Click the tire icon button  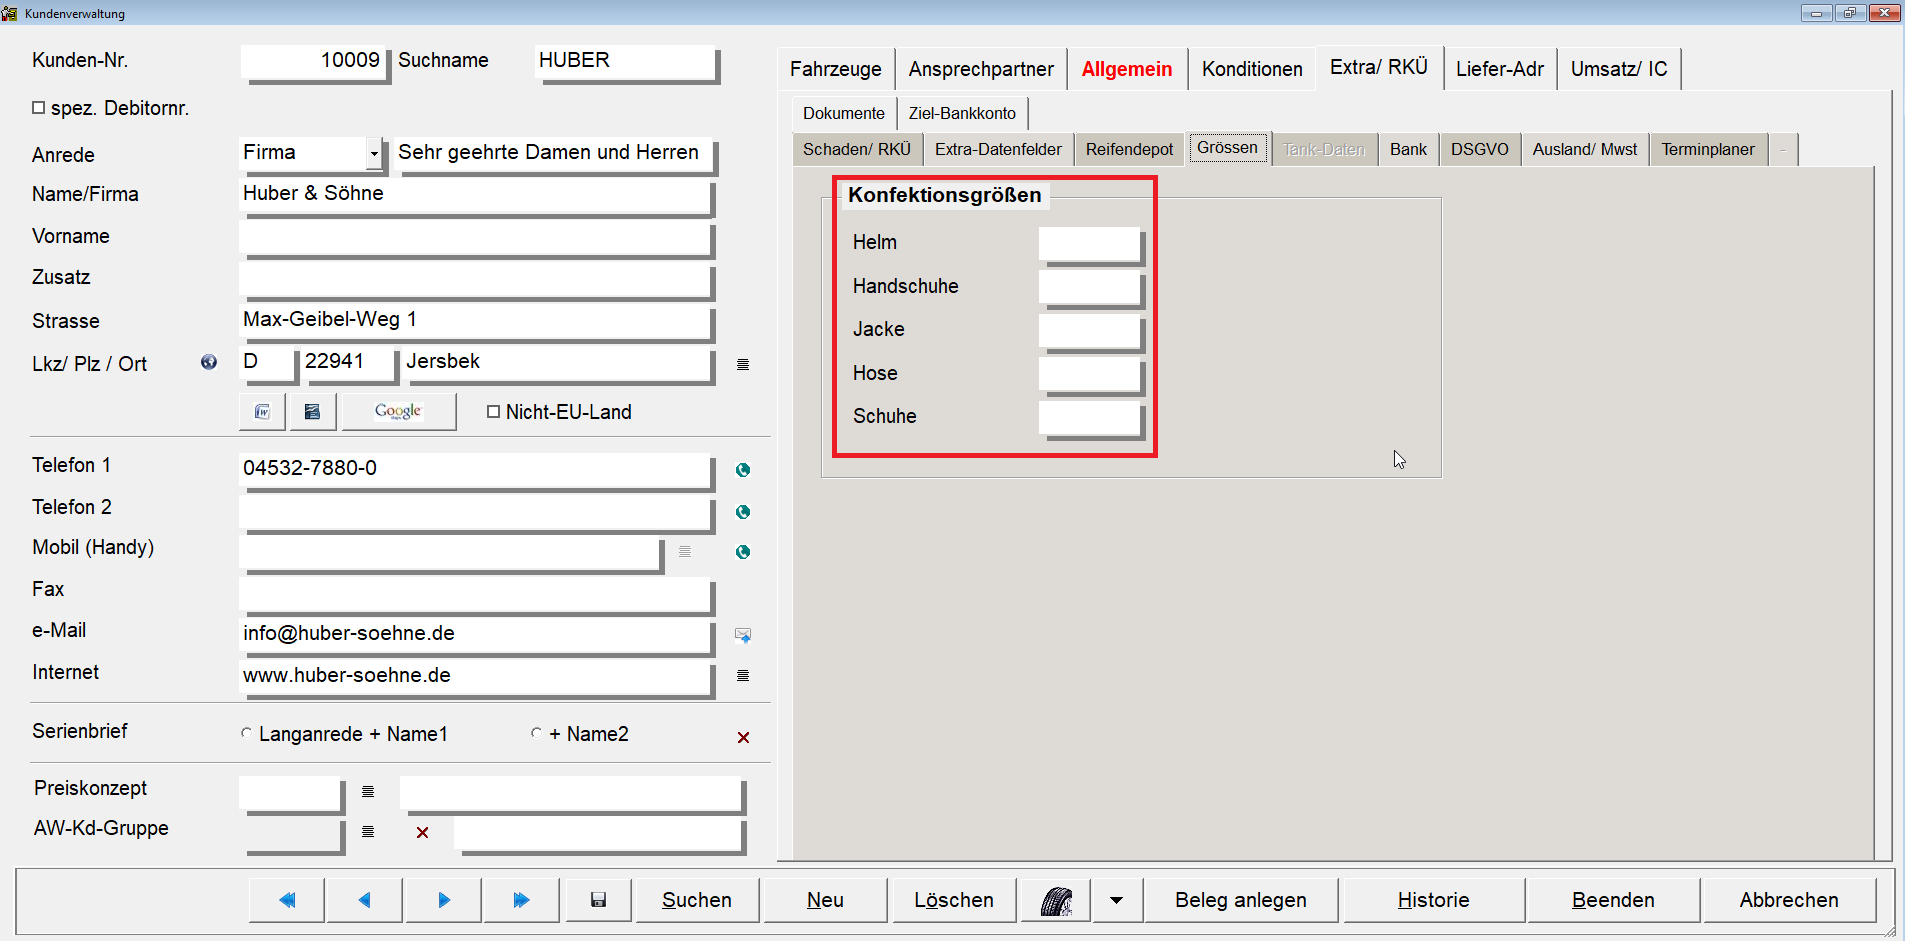pos(1056,900)
